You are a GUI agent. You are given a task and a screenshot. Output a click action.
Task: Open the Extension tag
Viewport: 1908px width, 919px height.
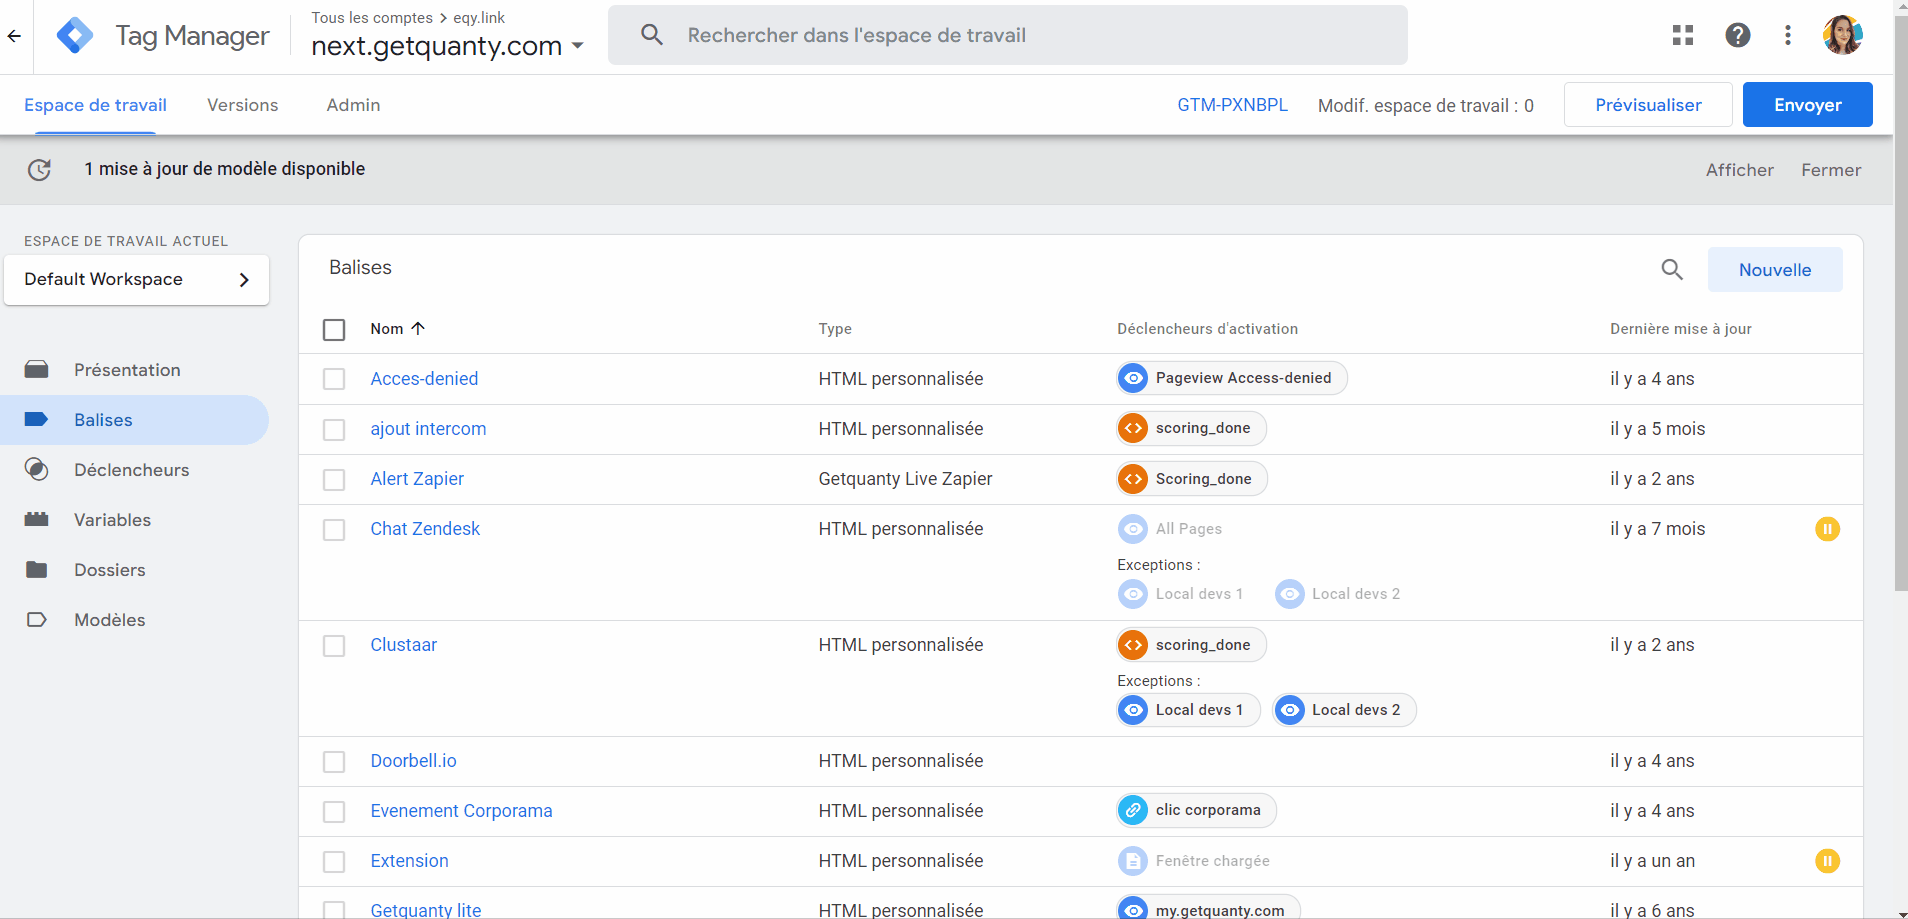point(409,861)
